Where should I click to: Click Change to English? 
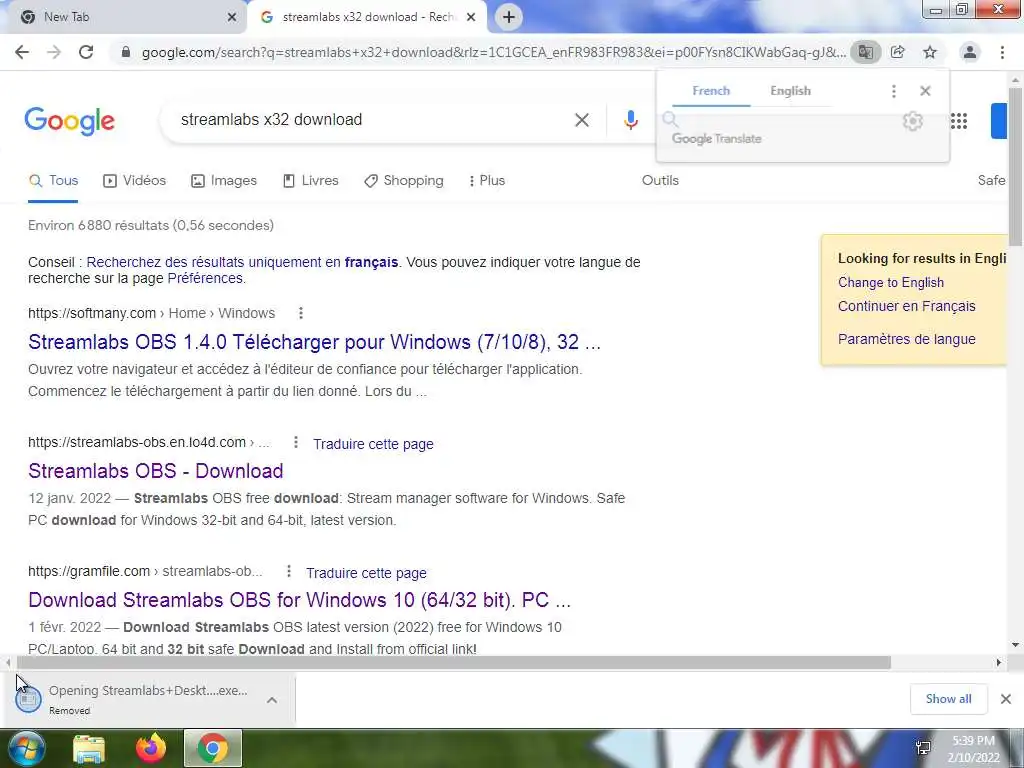click(x=891, y=283)
